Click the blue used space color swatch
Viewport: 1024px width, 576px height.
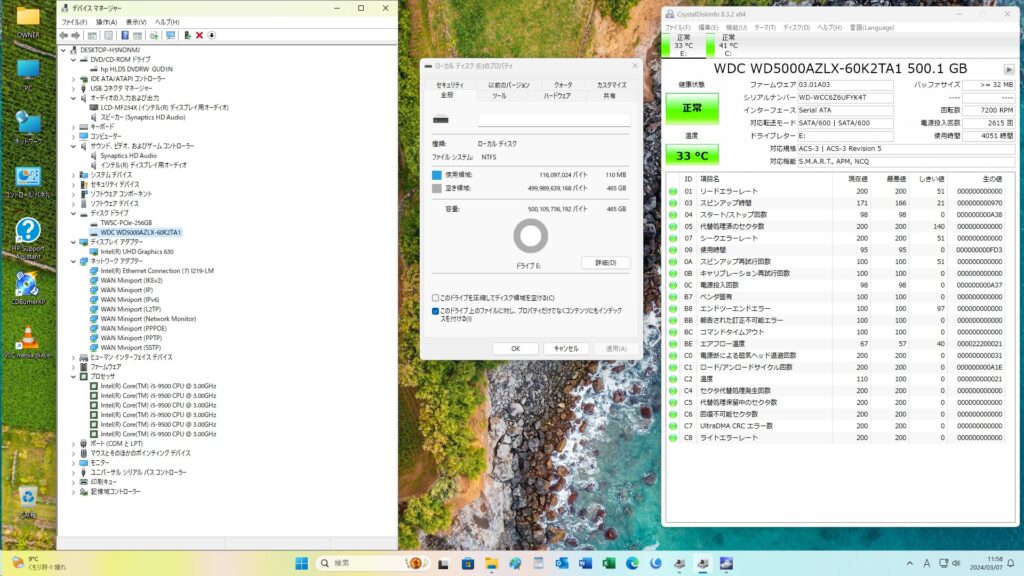click(437, 174)
